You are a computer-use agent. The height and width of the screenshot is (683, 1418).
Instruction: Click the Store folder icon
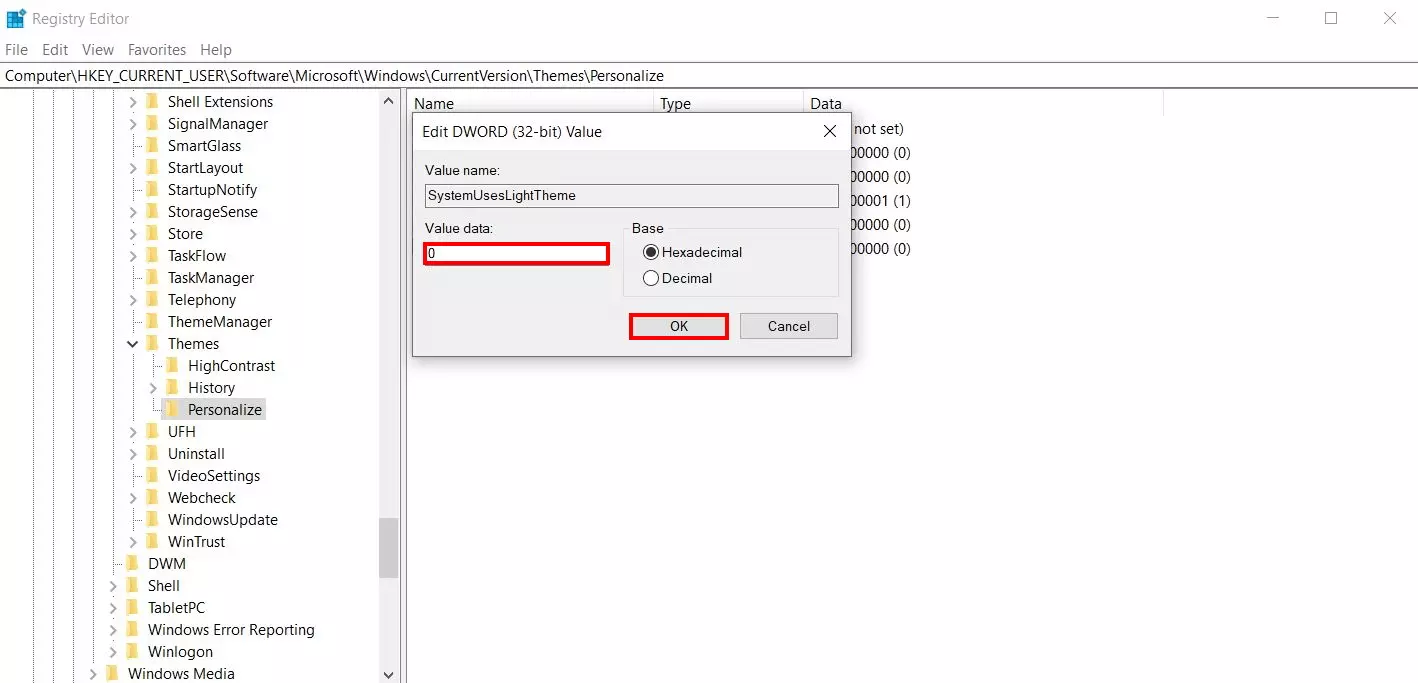pyautogui.click(x=152, y=233)
